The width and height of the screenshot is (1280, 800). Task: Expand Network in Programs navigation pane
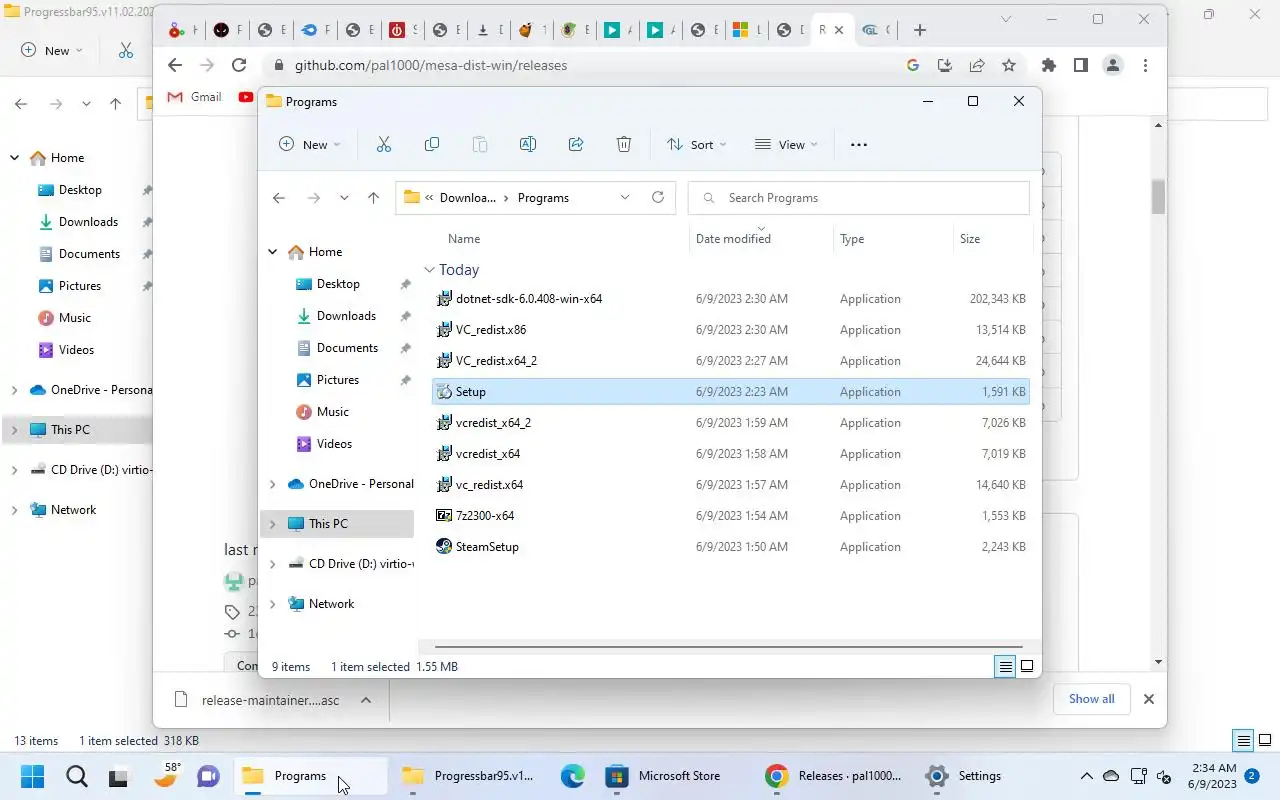click(x=272, y=604)
